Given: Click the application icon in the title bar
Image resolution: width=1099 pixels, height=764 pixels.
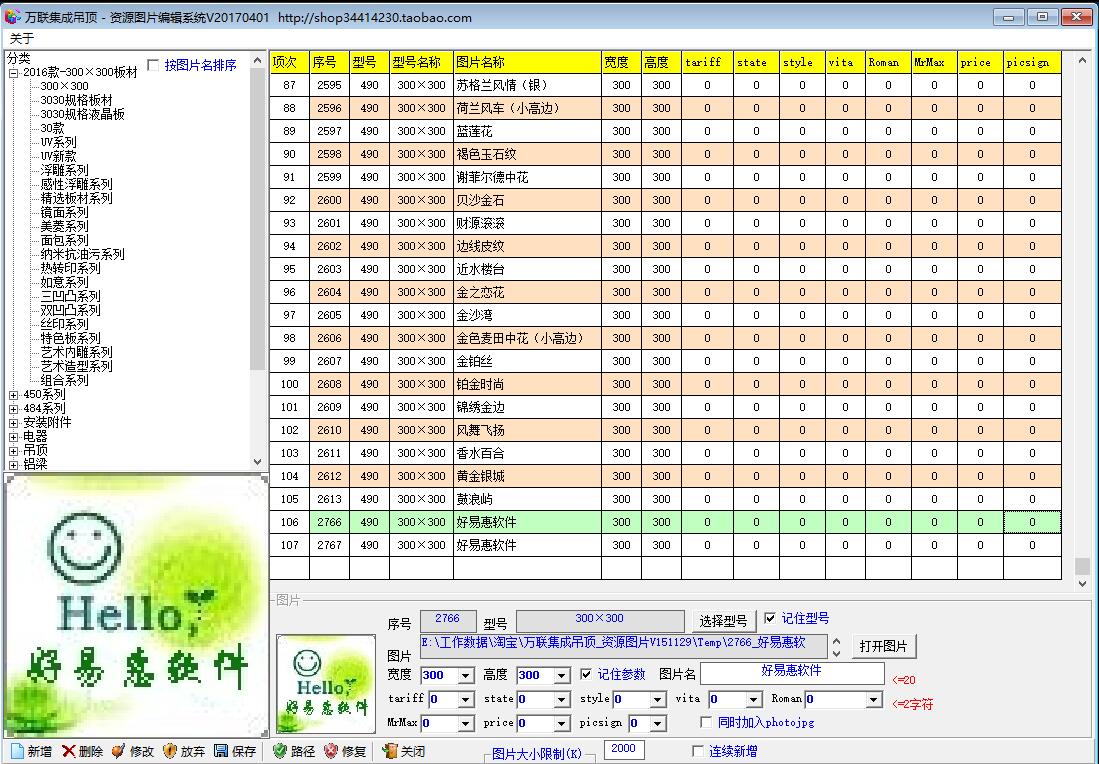Looking at the screenshot, I should pos(12,16).
